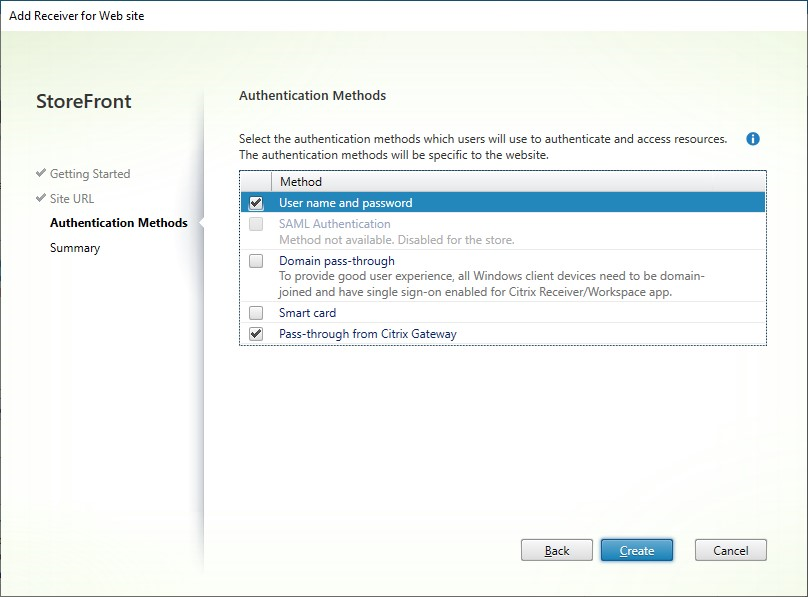Click the checkmark beside Getting Started
Screen dimensions: 808x597
point(41,173)
